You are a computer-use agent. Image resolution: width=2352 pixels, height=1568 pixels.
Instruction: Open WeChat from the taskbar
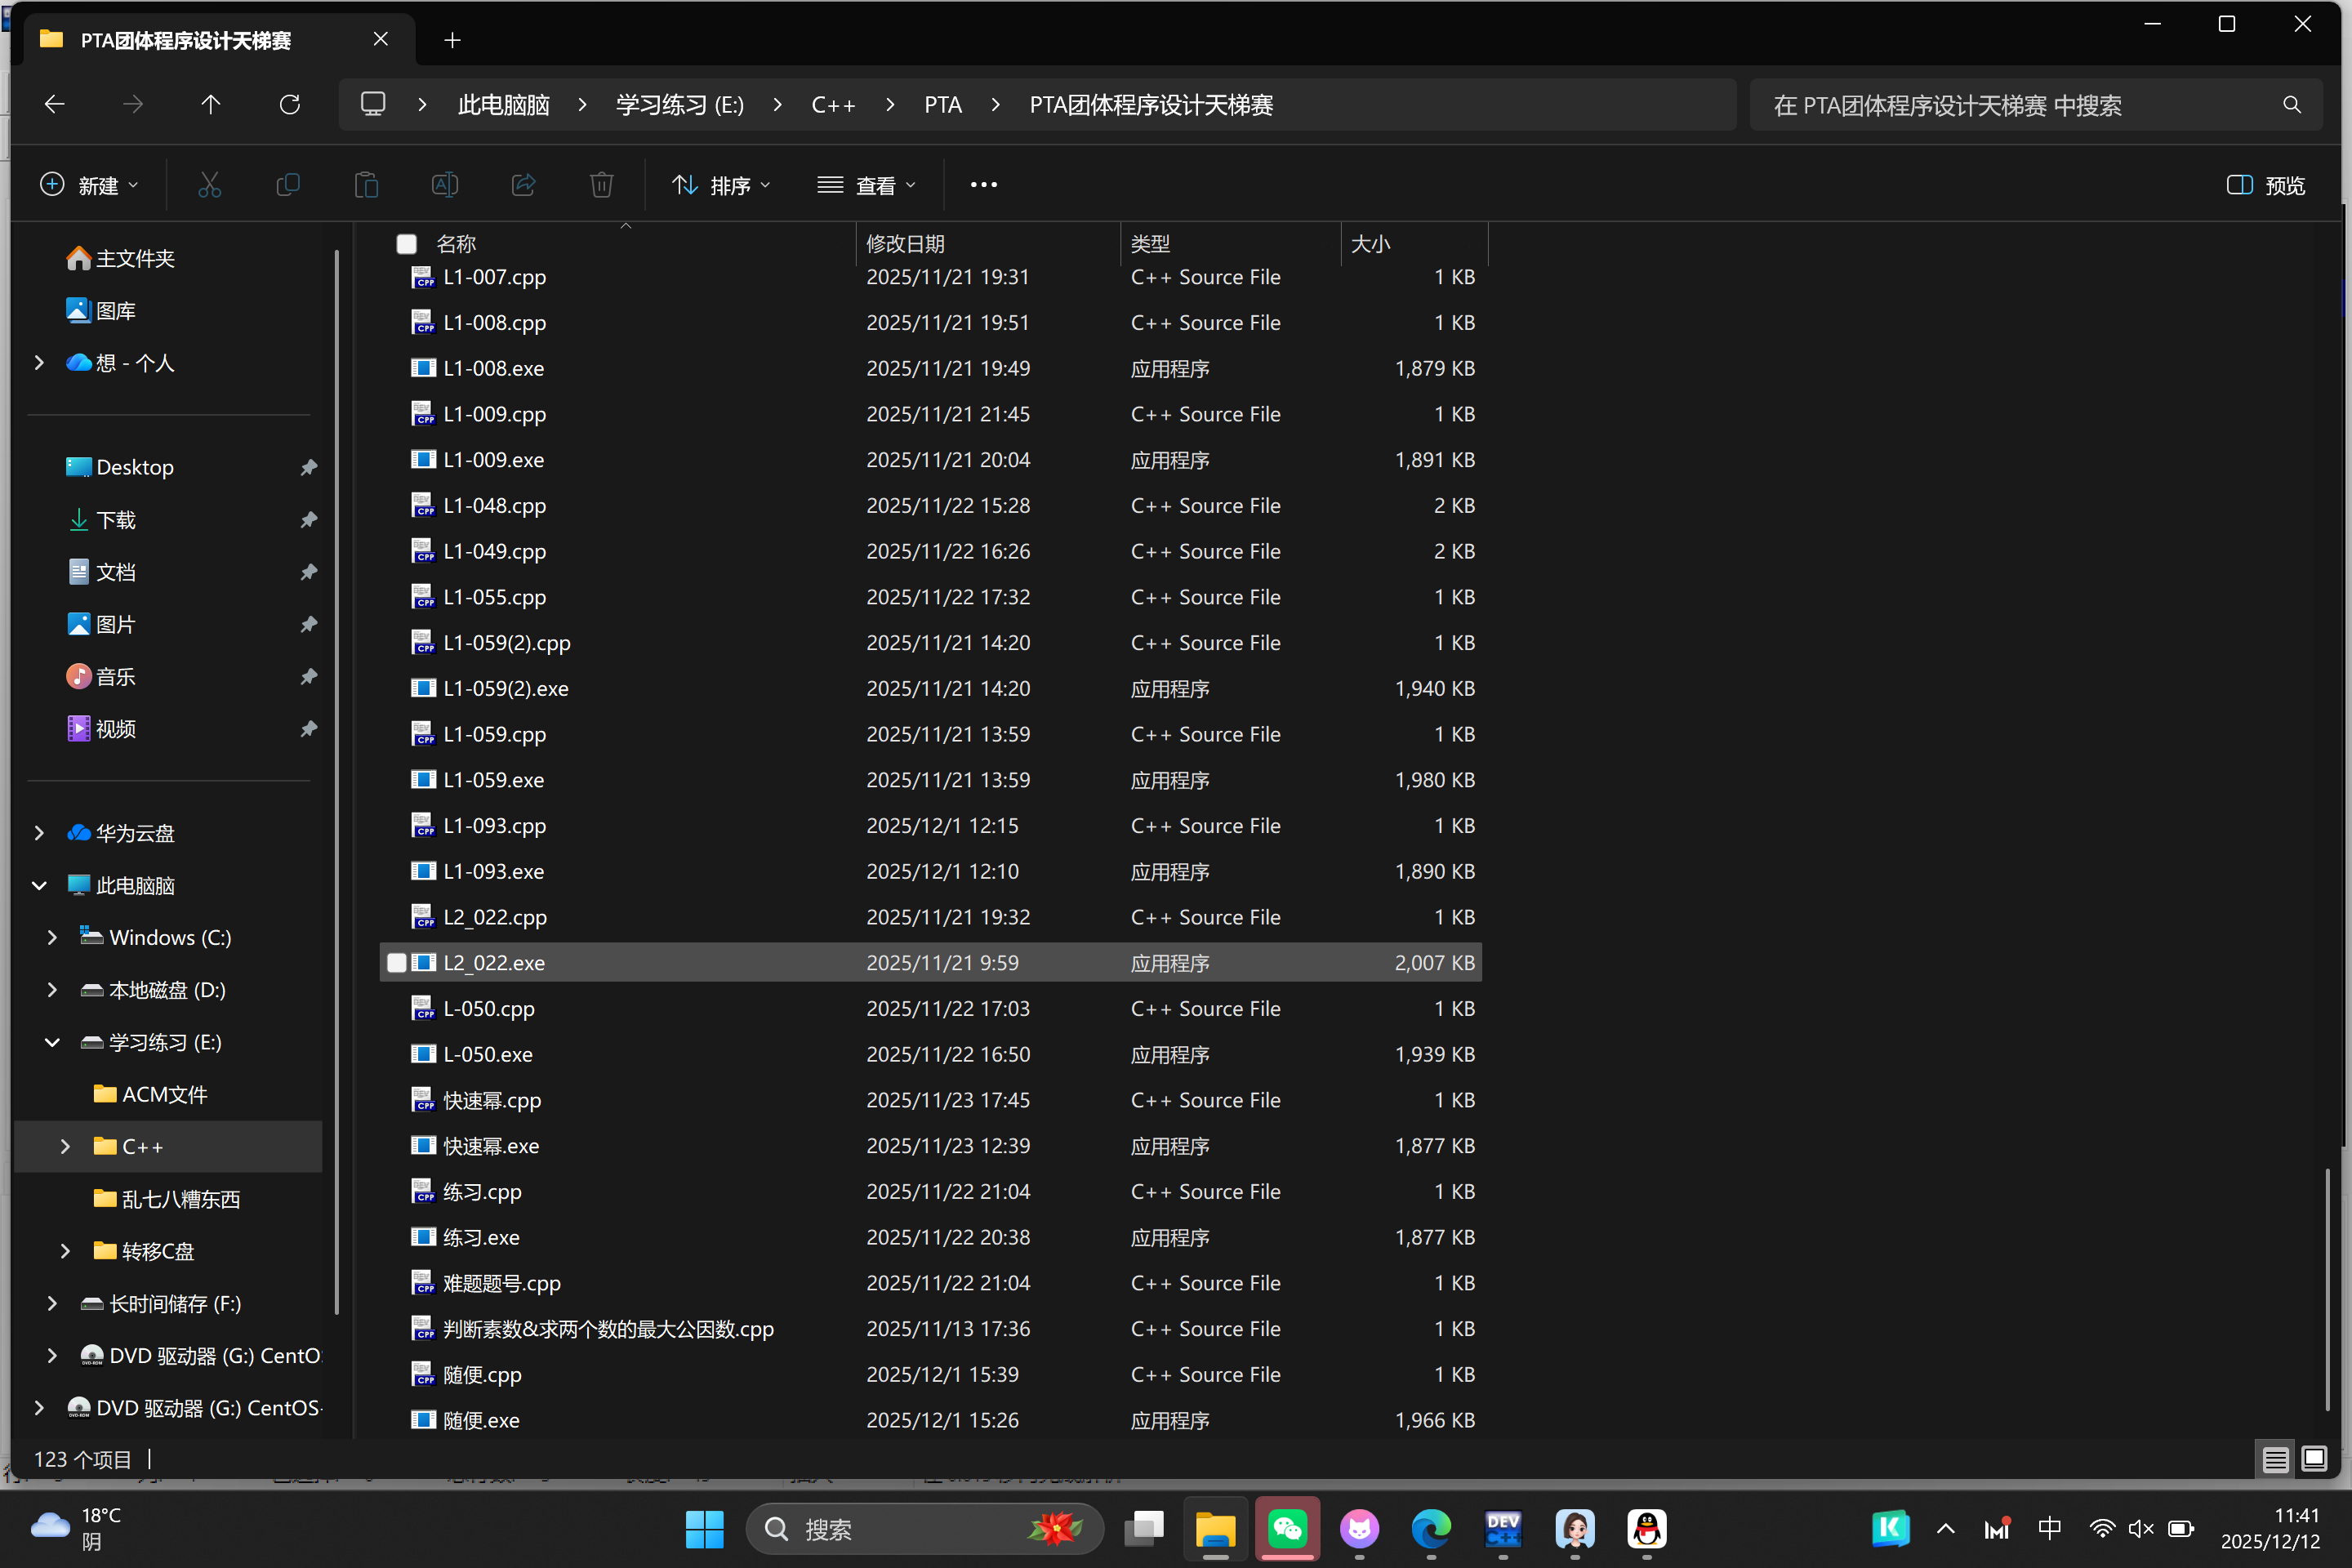[x=1287, y=1528]
